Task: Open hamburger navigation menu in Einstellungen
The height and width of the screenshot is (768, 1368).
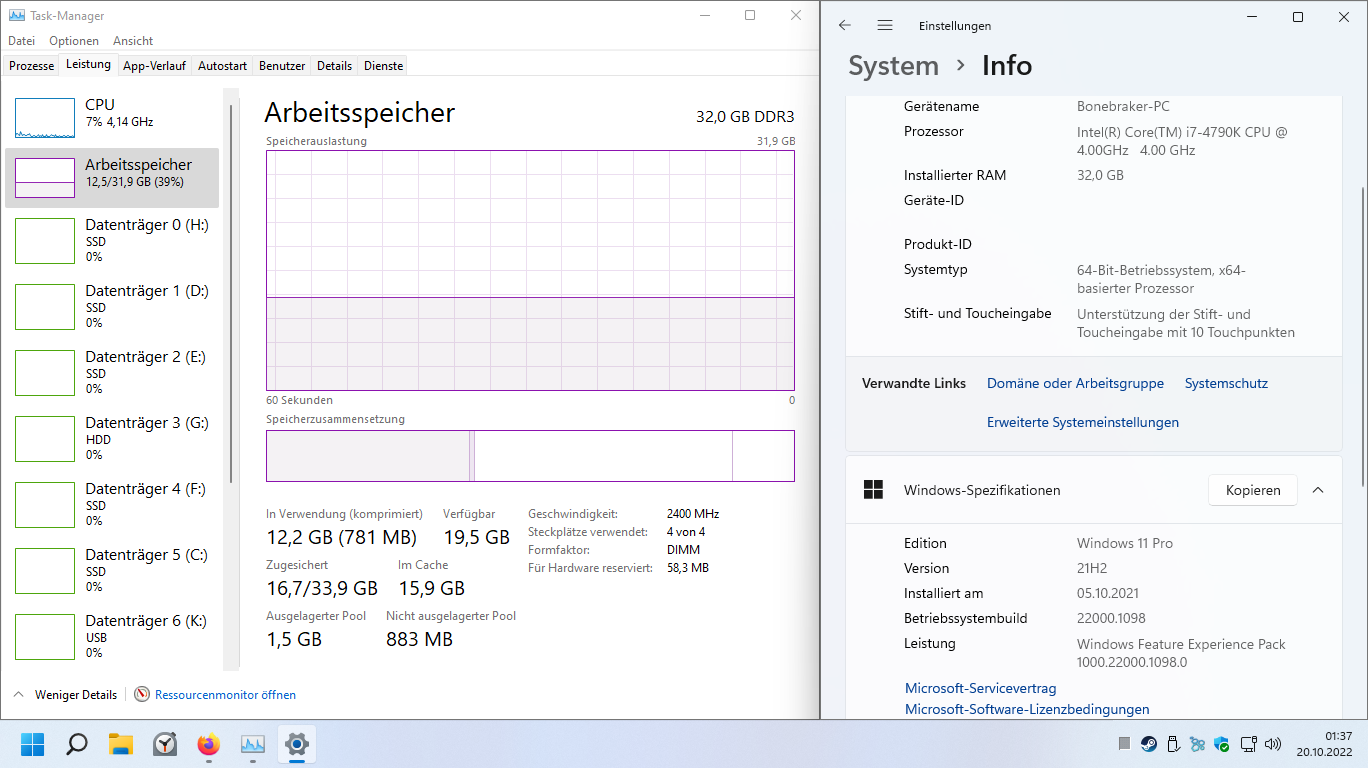Action: pyautogui.click(x=885, y=25)
